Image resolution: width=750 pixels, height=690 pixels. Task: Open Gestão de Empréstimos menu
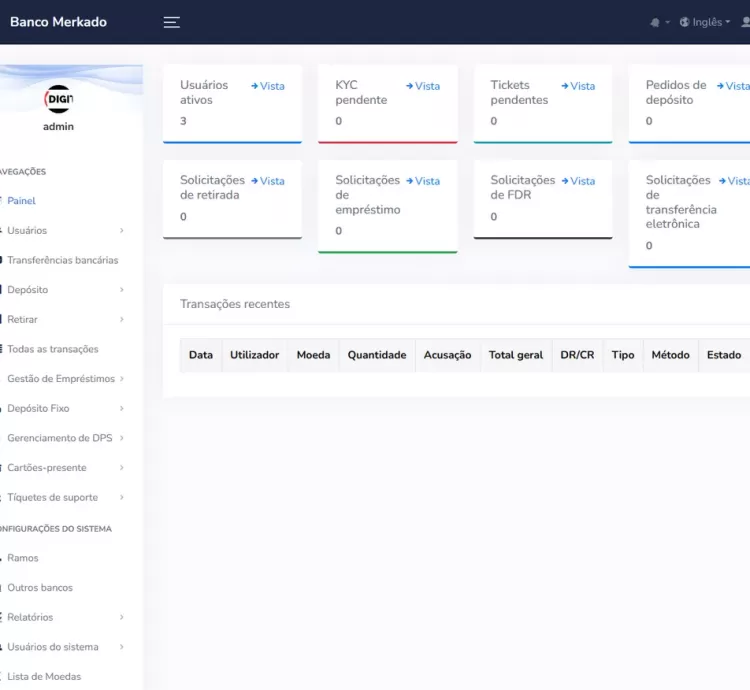pyautogui.click(x=61, y=379)
